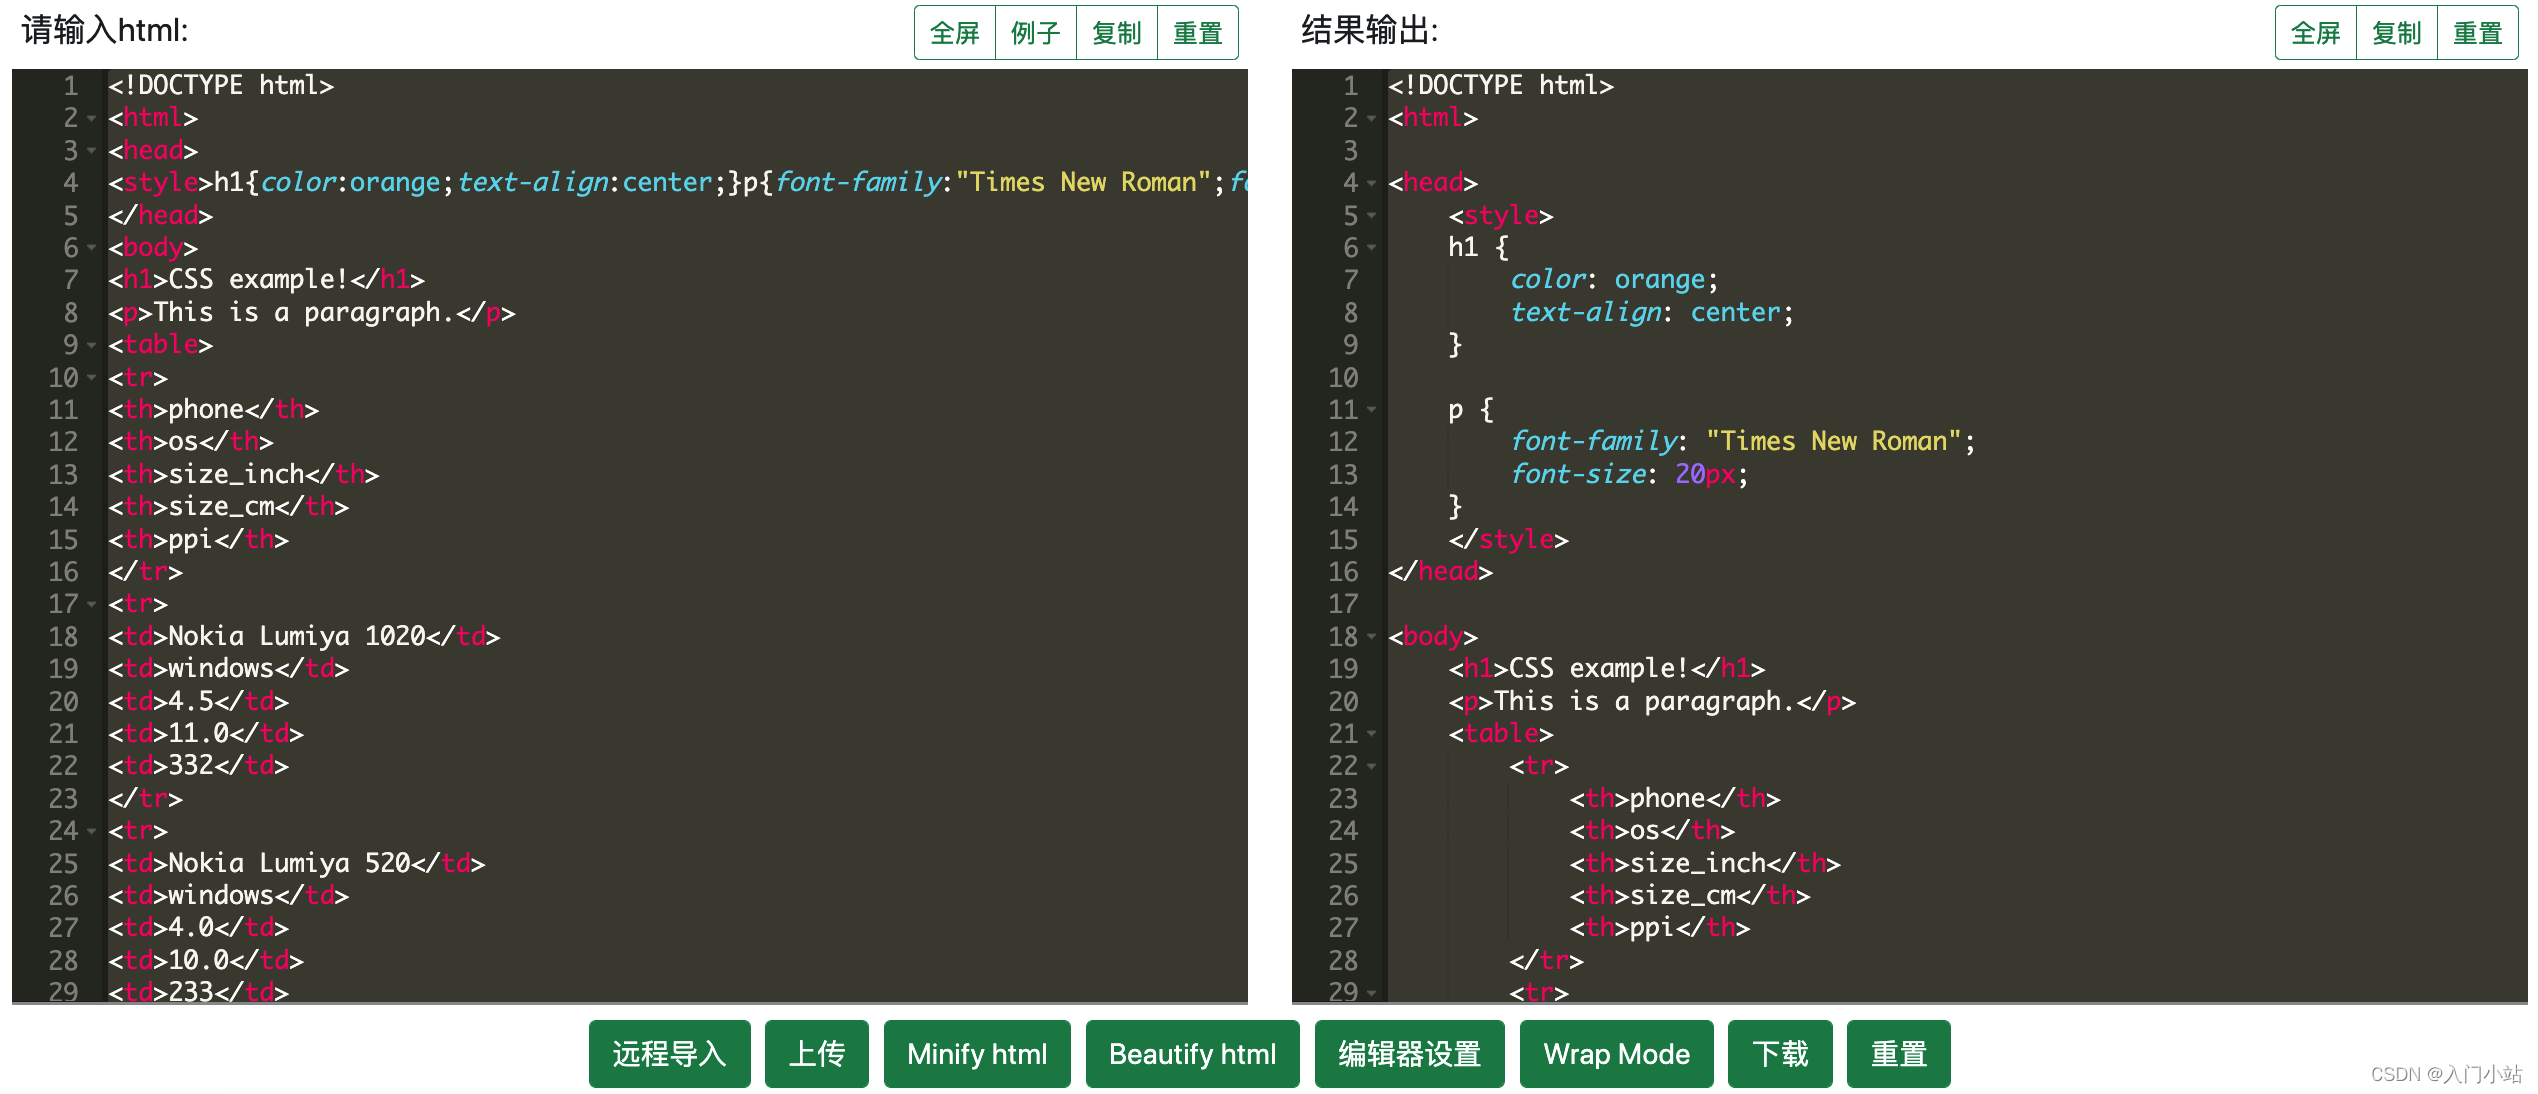
Task: Click the Minify html button
Action: coord(976,1053)
